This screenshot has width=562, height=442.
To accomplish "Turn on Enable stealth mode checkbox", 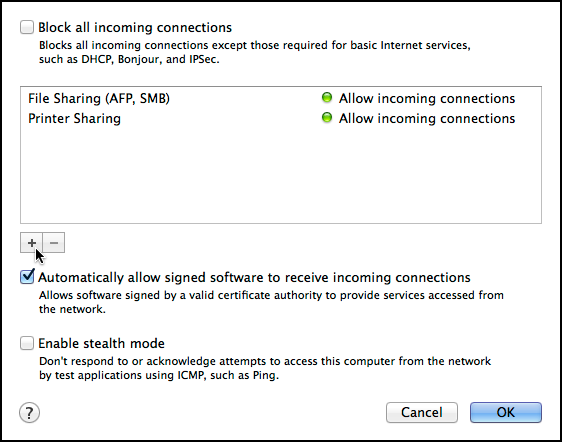I will point(27,343).
